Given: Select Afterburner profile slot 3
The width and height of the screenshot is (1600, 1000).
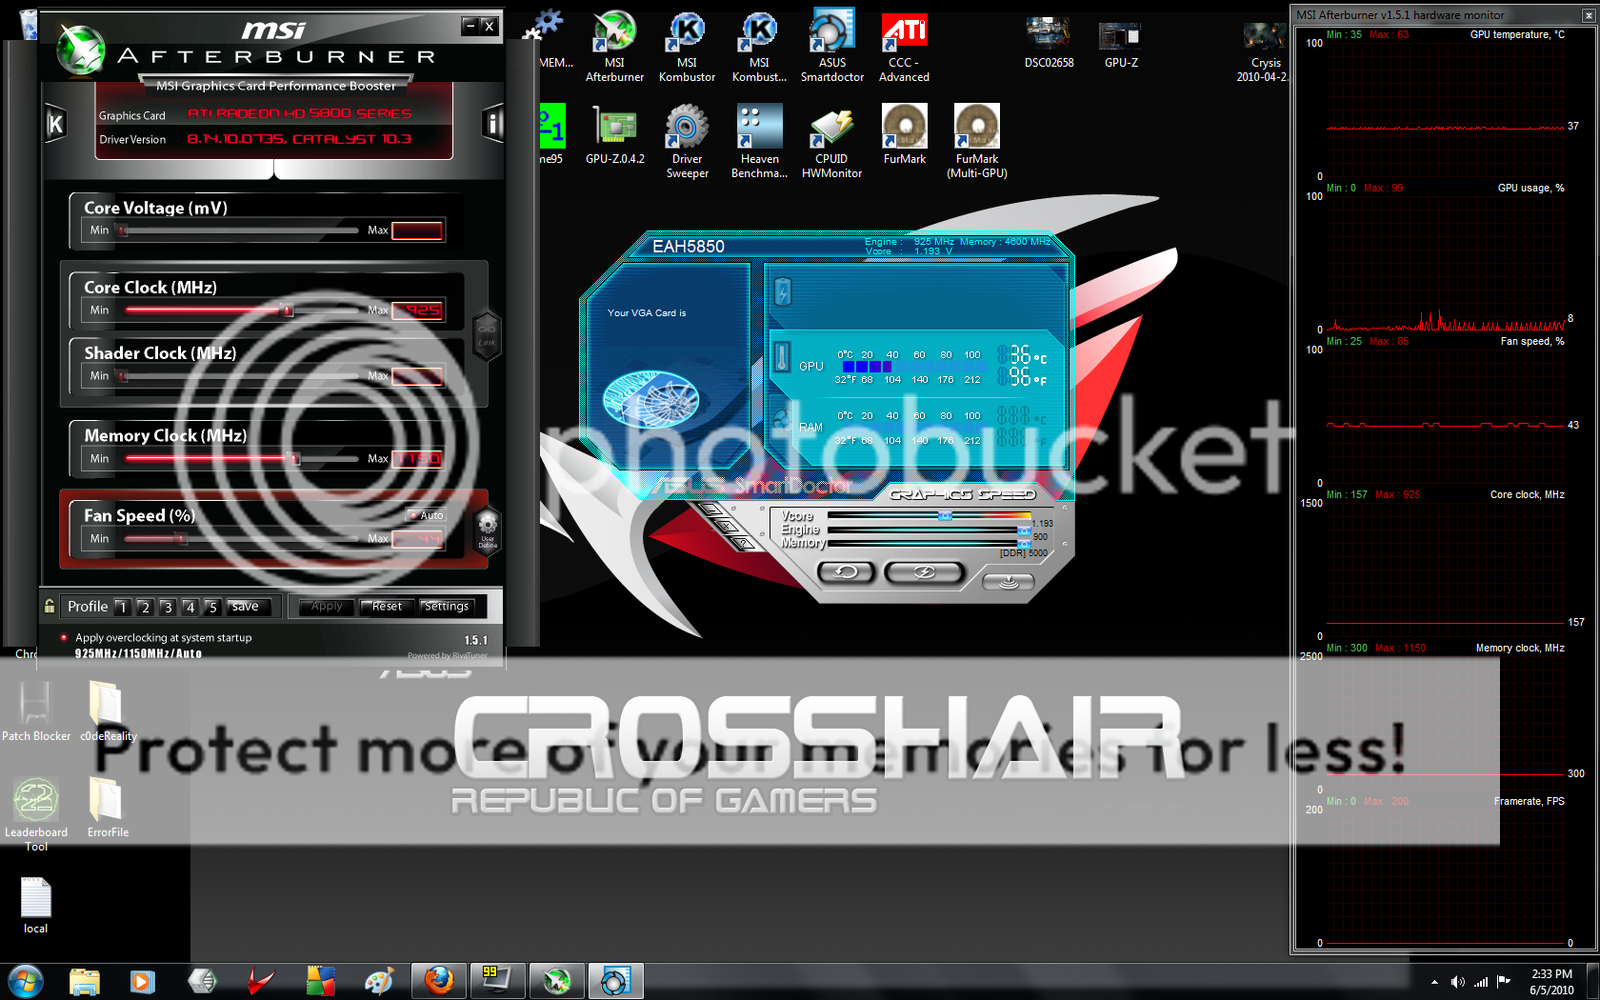Looking at the screenshot, I should pyautogui.click(x=167, y=607).
